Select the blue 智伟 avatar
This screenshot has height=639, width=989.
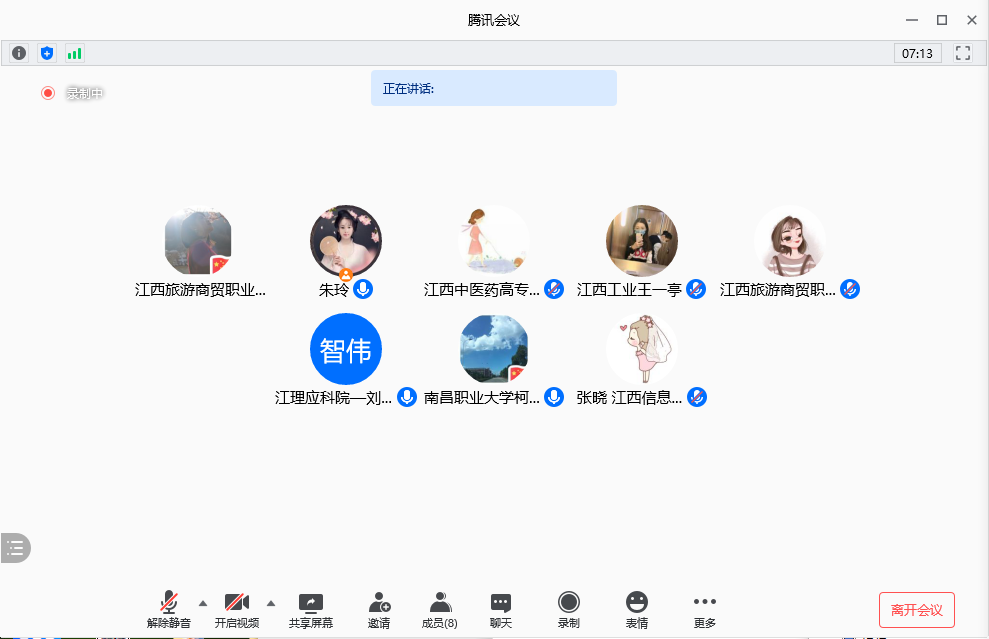346,349
